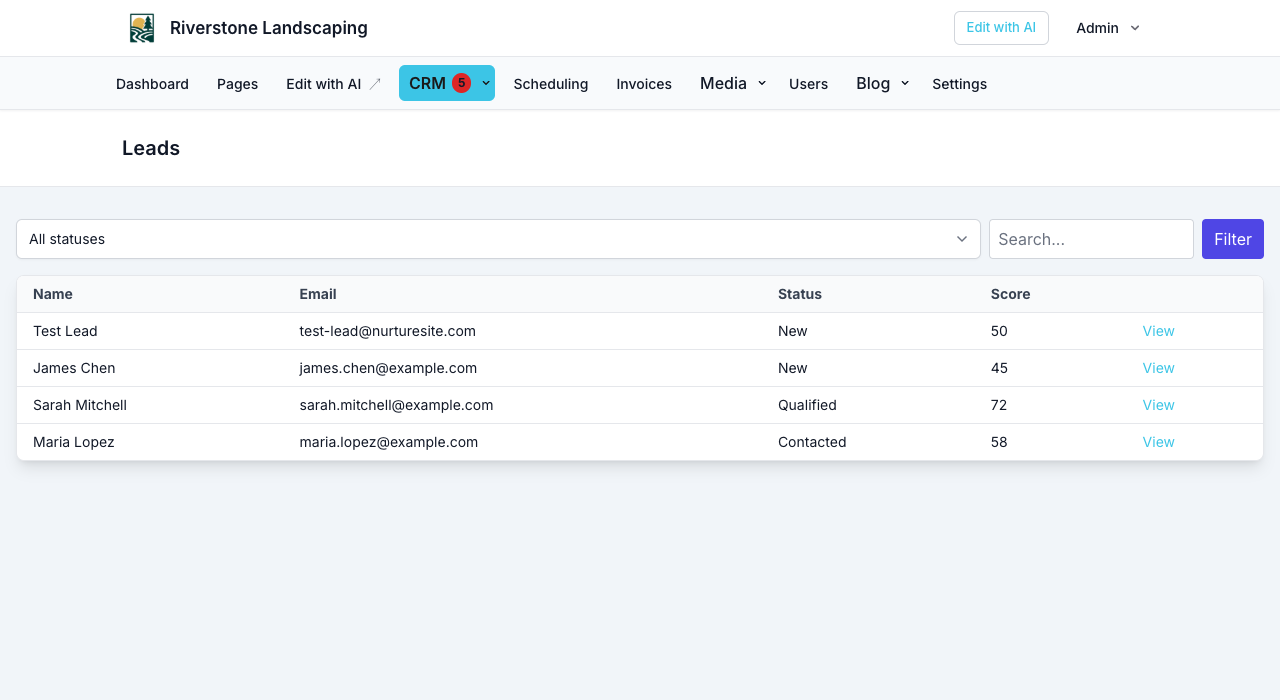Image resolution: width=1280 pixels, height=700 pixels.
Task: Go to the Users page
Action: (x=808, y=84)
